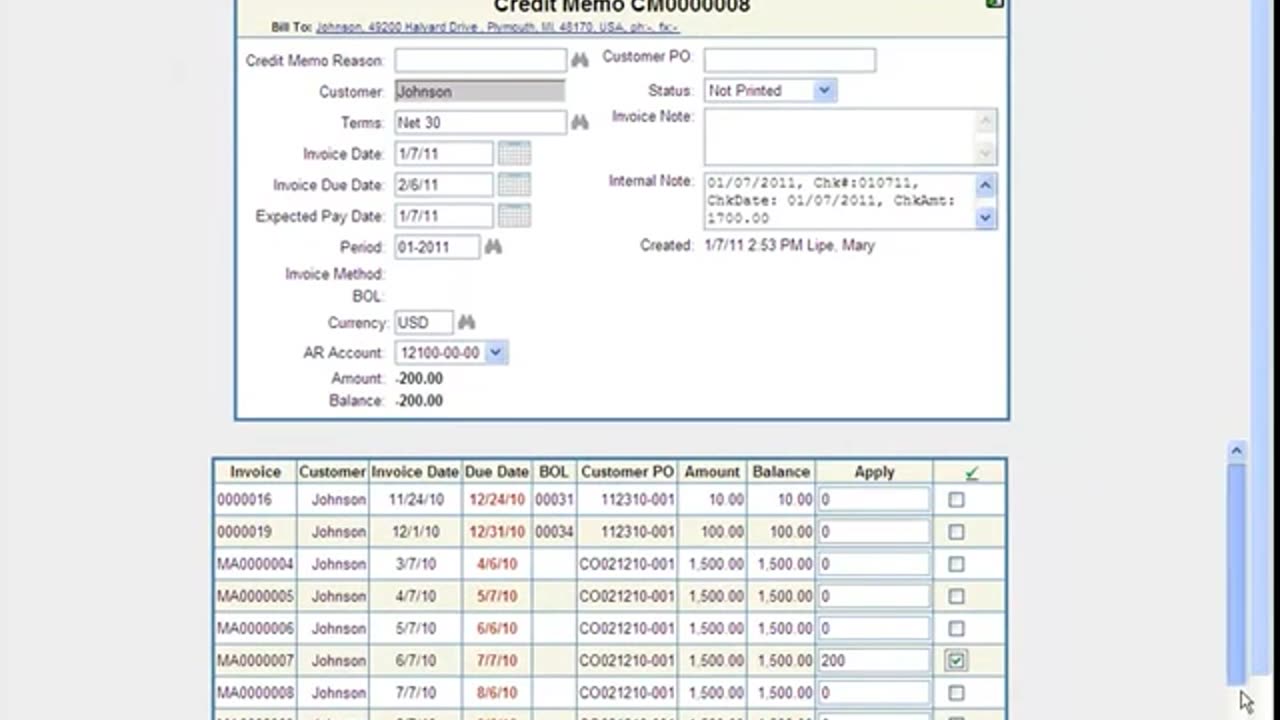Open invoice 0000019 link
1280x720 pixels.
click(x=244, y=532)
